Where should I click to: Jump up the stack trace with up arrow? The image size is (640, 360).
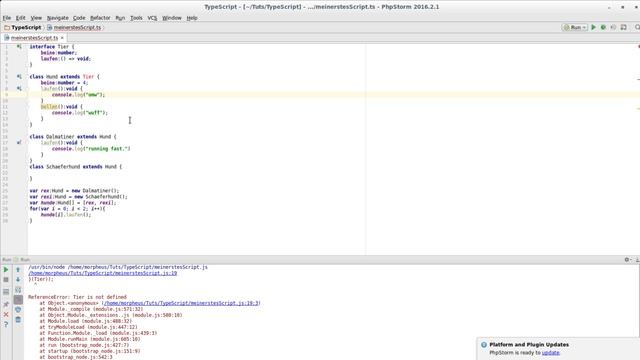pos(18,270)
